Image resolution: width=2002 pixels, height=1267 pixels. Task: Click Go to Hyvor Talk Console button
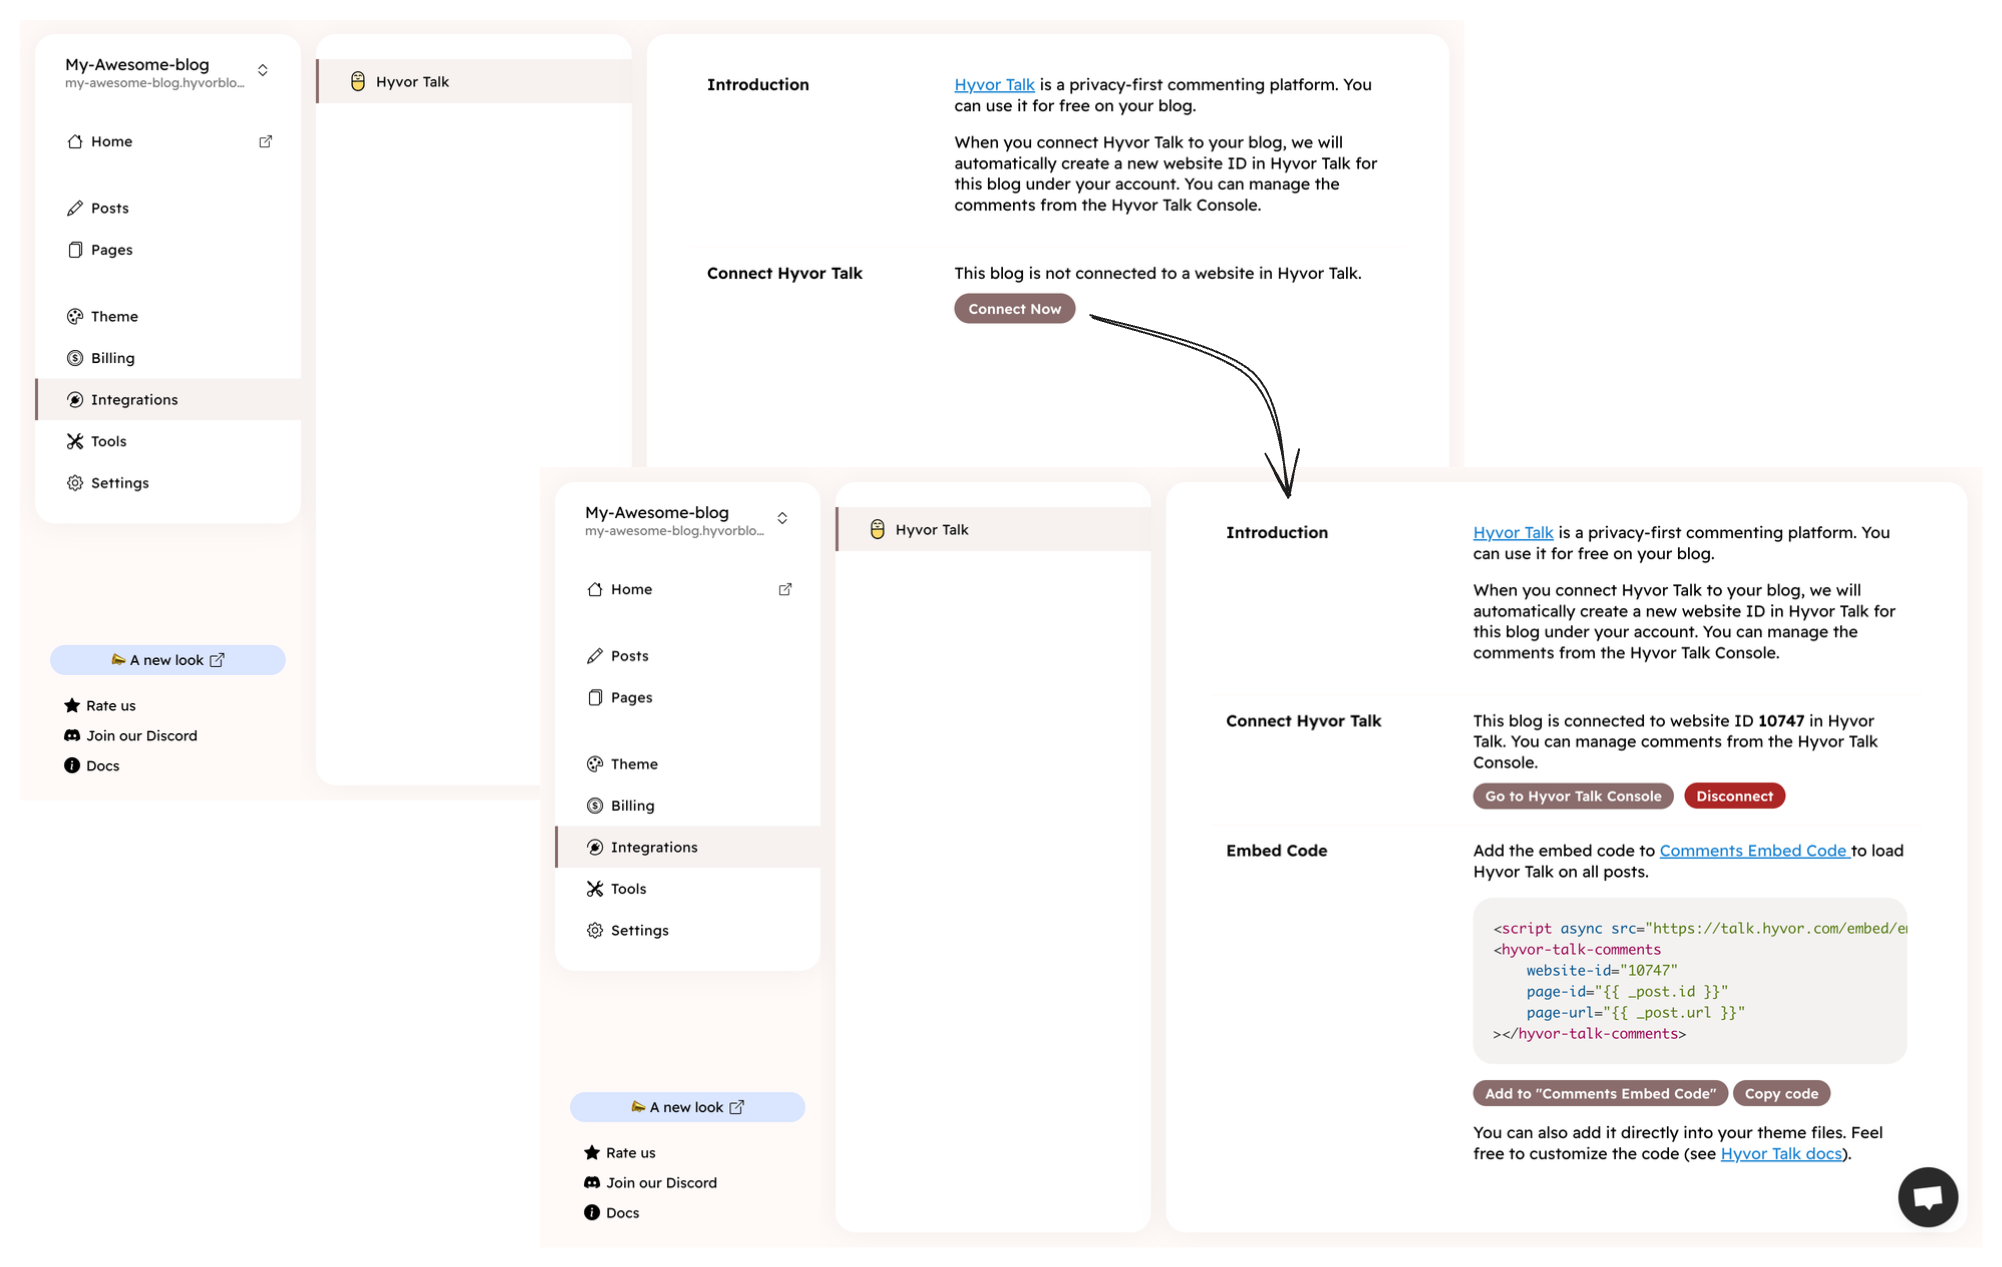click(x=1572, y=796)
